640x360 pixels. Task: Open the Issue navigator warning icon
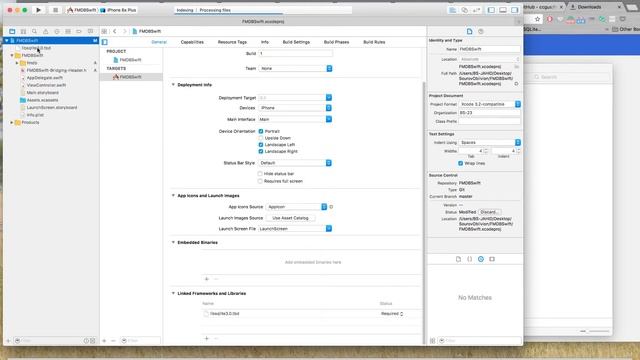click(x=46, y=31)
